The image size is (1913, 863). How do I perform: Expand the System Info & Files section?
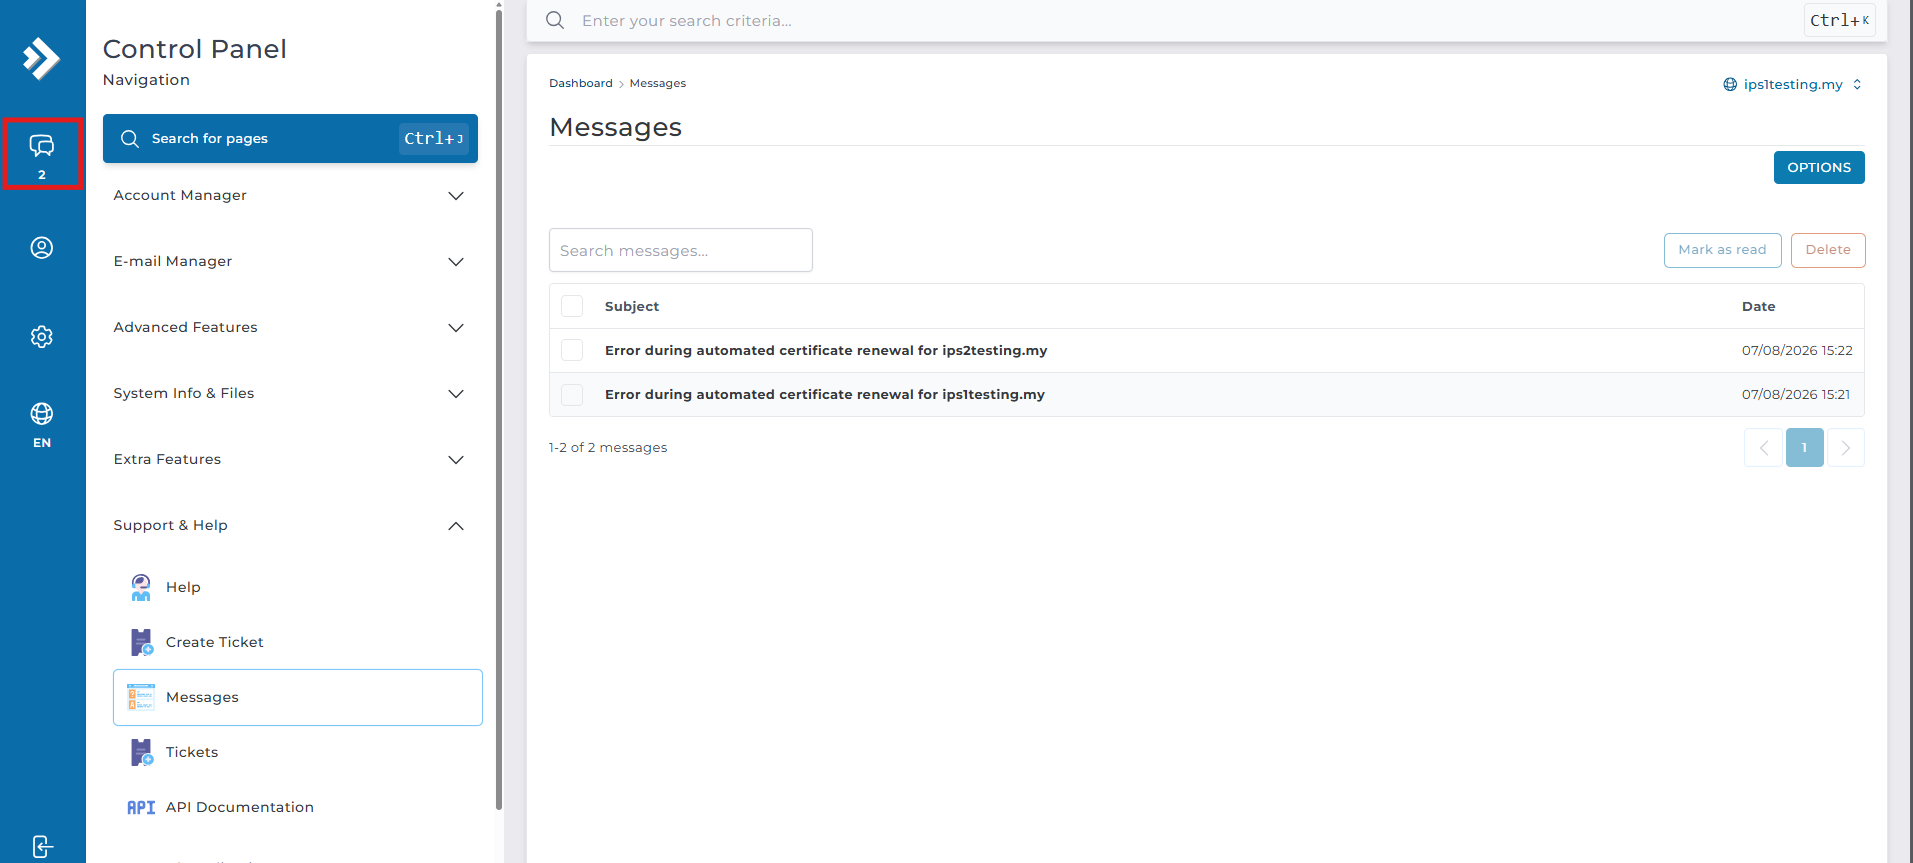[290, 393]
